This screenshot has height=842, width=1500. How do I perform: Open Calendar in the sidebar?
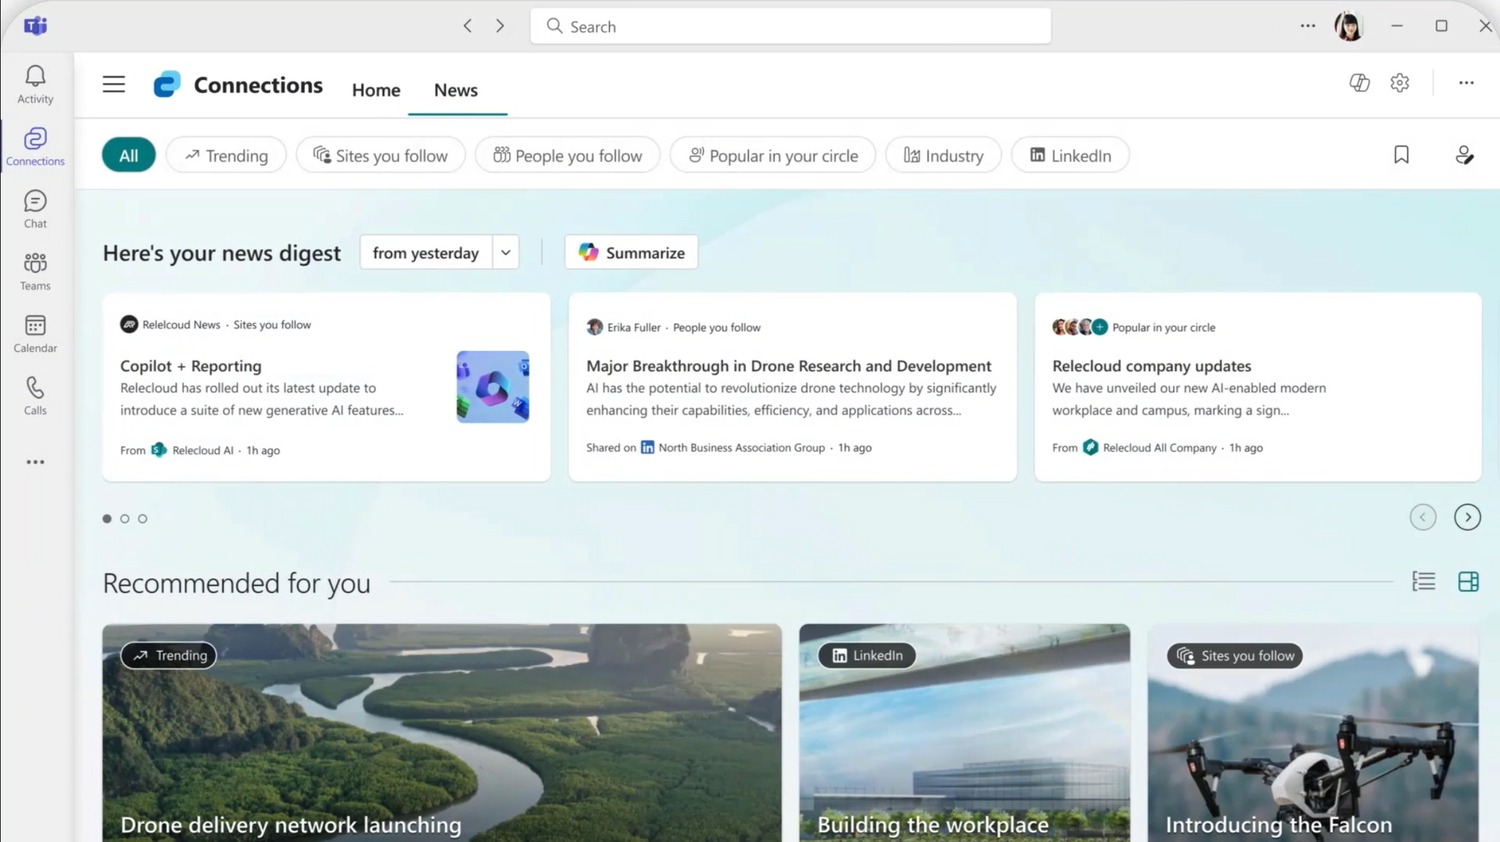[x=35, y=334]
